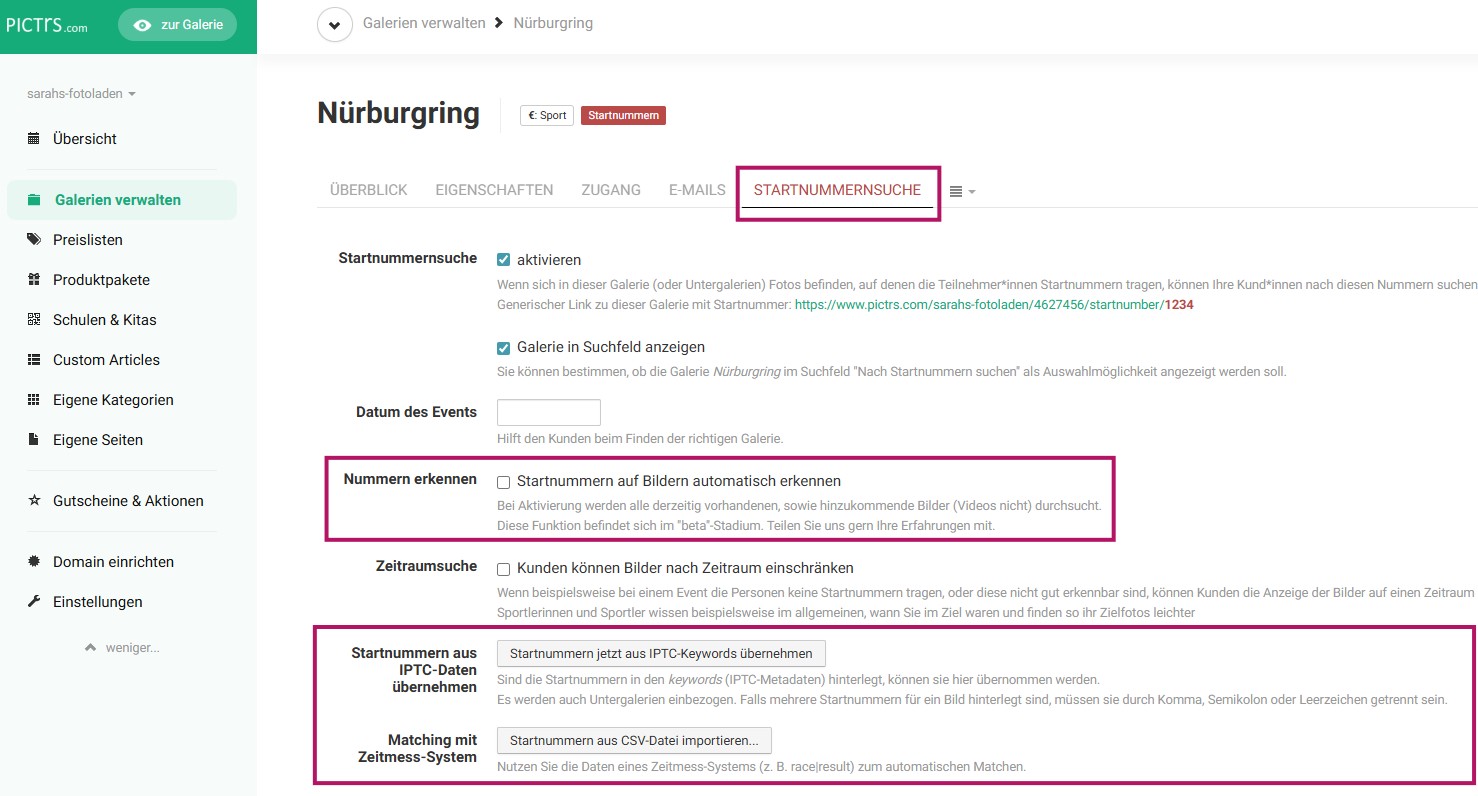Click Startnummern aus CSV-Datei importieren...
Image resolution: width=1478 pixels, height=796 pixels.
coord(634,741)
